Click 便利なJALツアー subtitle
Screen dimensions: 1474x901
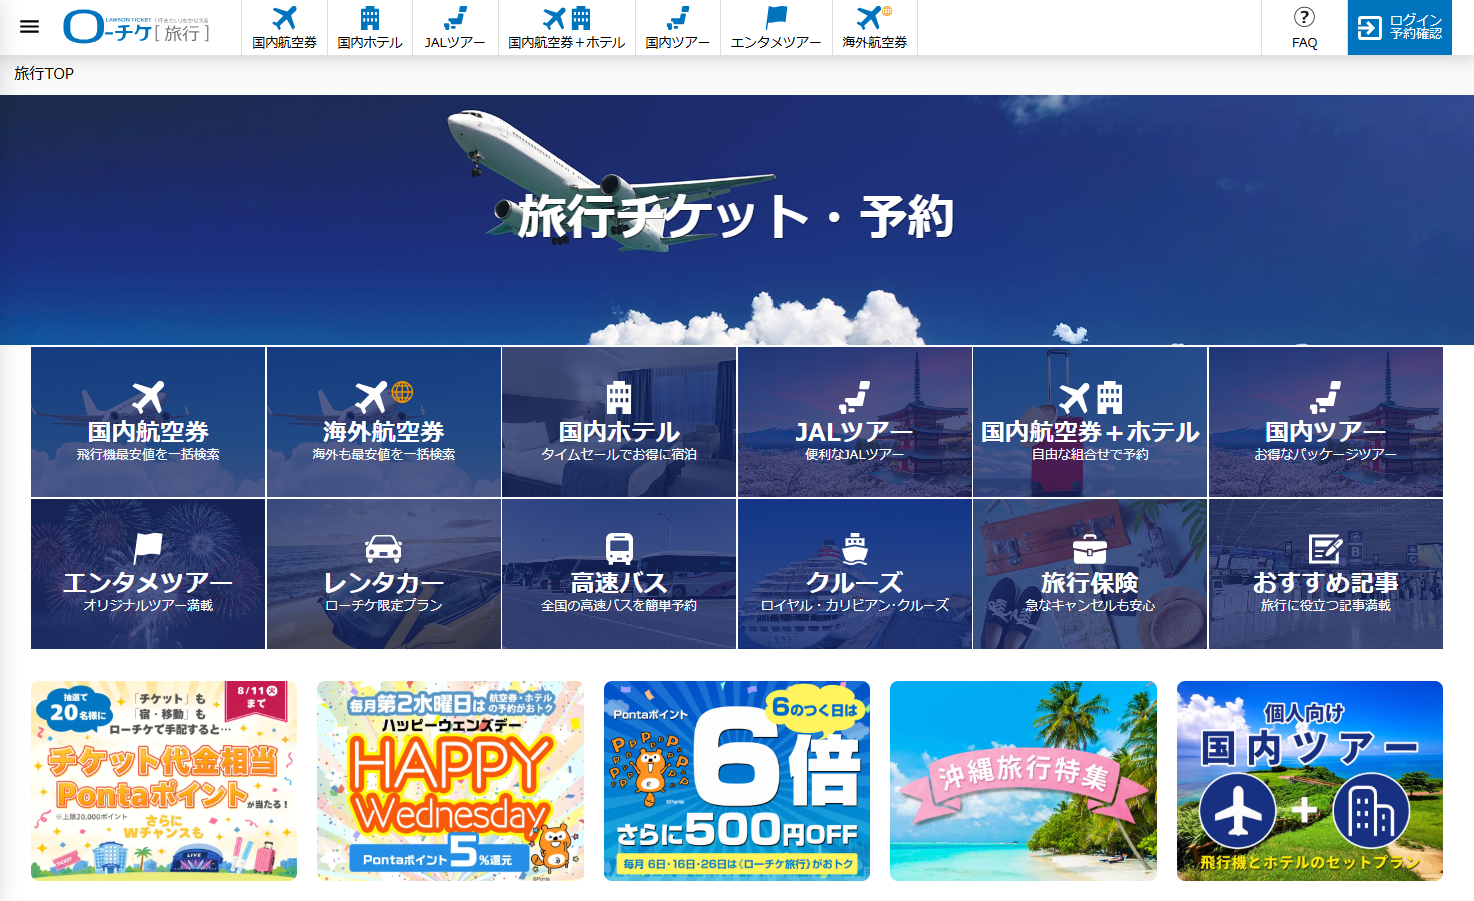point(855,455)
